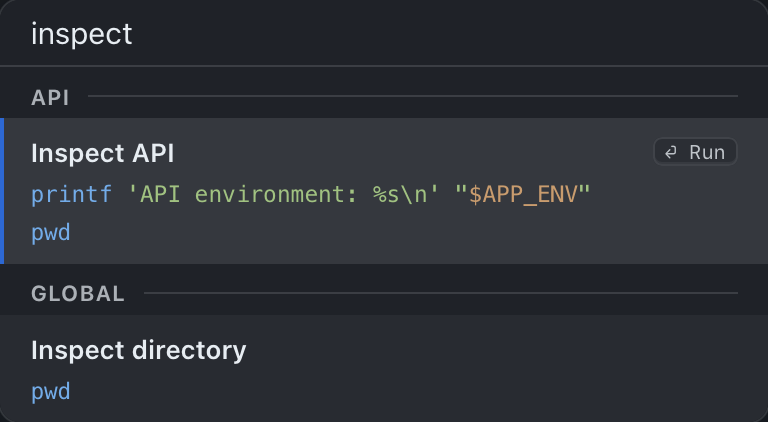Click the Run button for Inspect API

click(695, 152)
